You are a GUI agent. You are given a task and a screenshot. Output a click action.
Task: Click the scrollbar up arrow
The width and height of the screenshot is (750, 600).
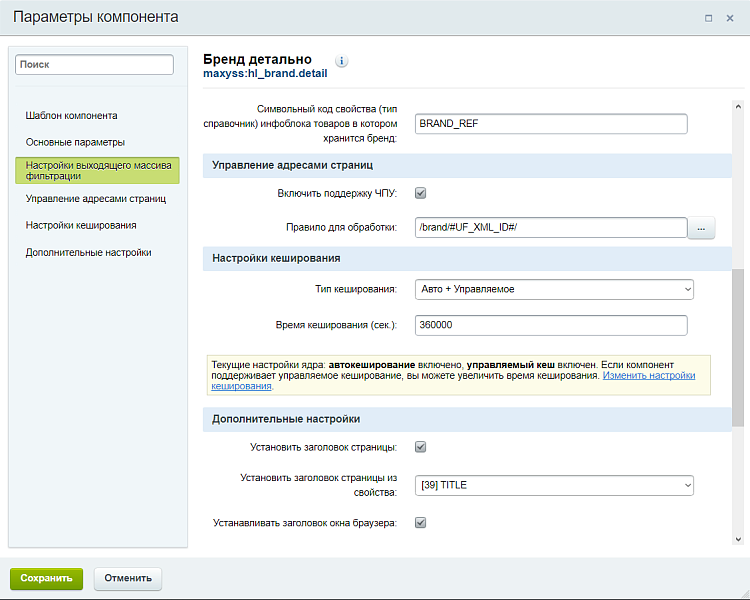coord(738,107)
